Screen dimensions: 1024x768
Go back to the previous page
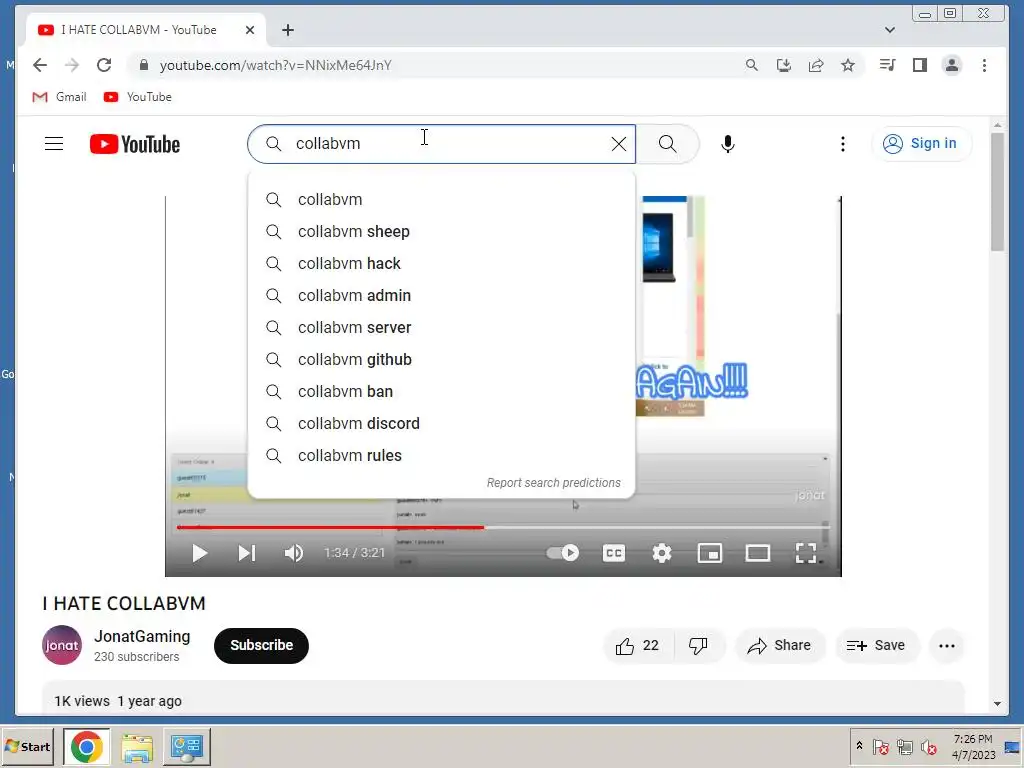[40, 65]
